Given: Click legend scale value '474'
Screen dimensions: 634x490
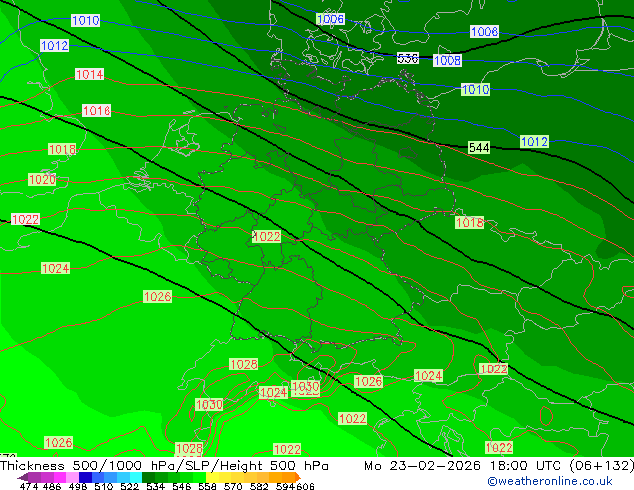Looking at the screenshot, I should 28,486.
